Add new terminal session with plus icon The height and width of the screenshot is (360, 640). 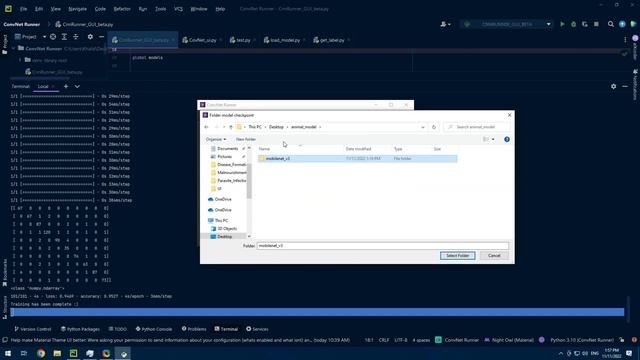pyautogui.click(x=66, y=87)
